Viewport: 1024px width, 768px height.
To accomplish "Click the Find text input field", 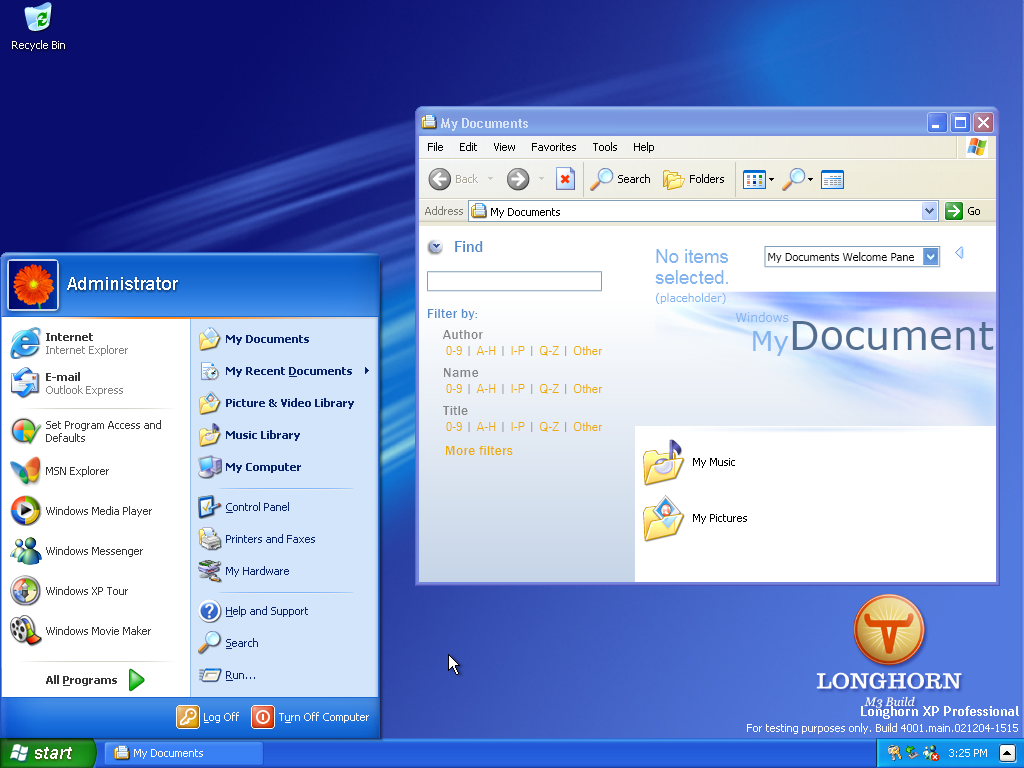I will (x=514, y=282).
